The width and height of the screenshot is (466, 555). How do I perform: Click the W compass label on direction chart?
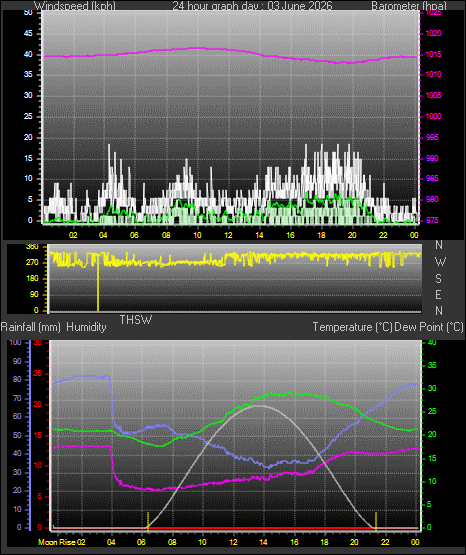[x=440, y=262]
